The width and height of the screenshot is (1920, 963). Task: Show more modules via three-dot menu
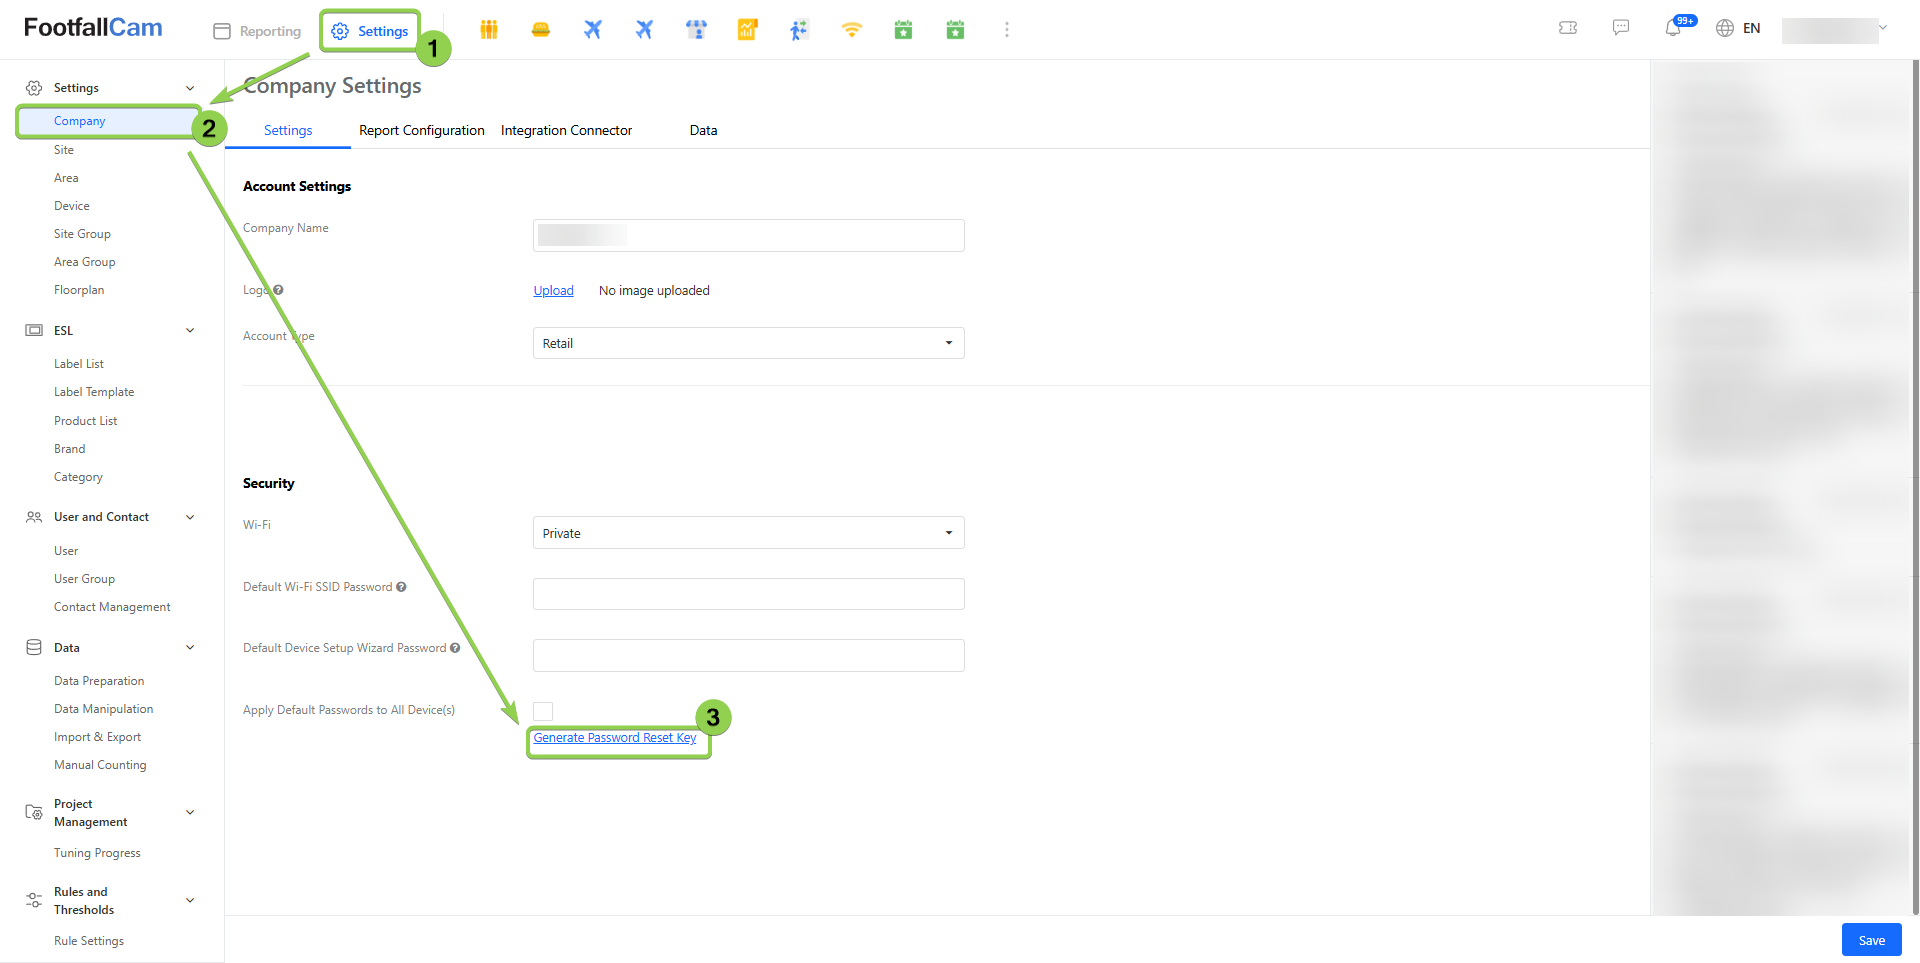1006,30
